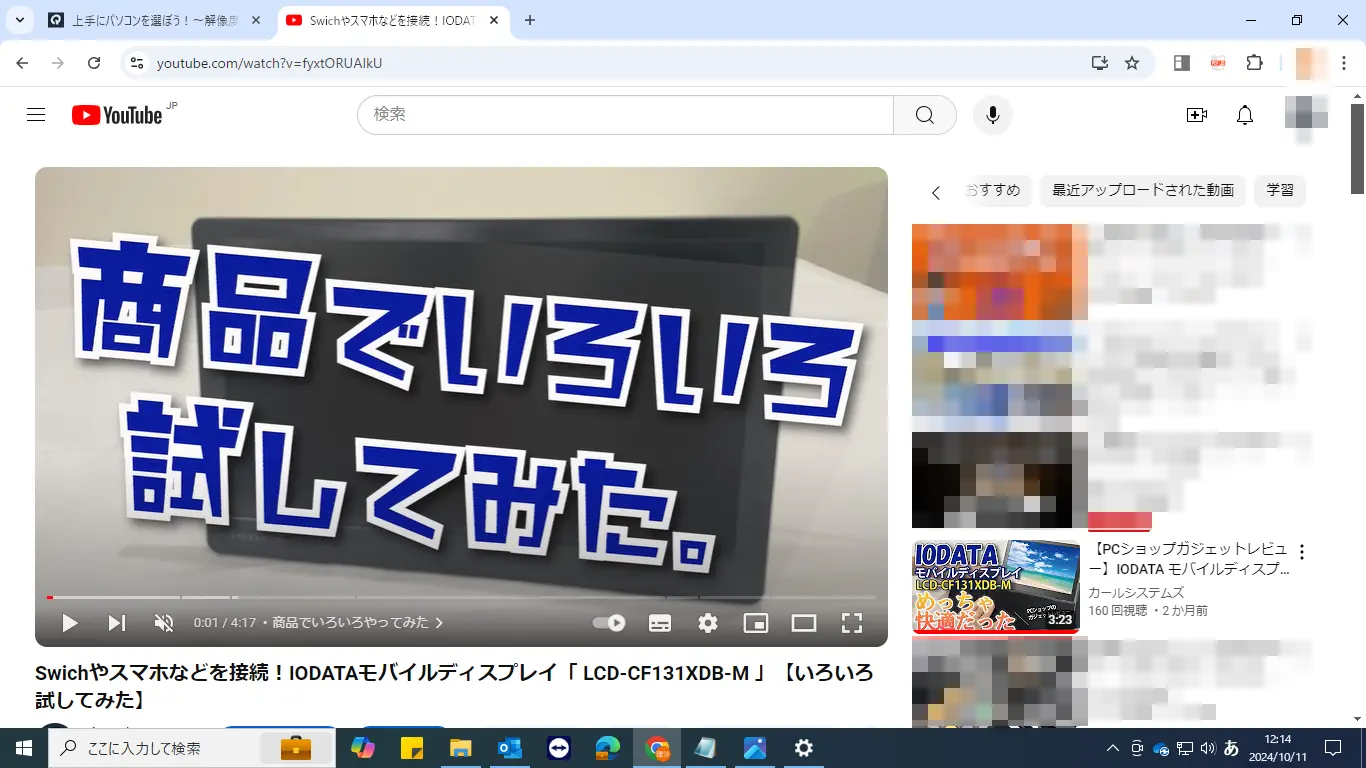Viewport: 1366px width, 768px height.
Task: Select the 学習 filter chip
Action: click(1280, 190)
